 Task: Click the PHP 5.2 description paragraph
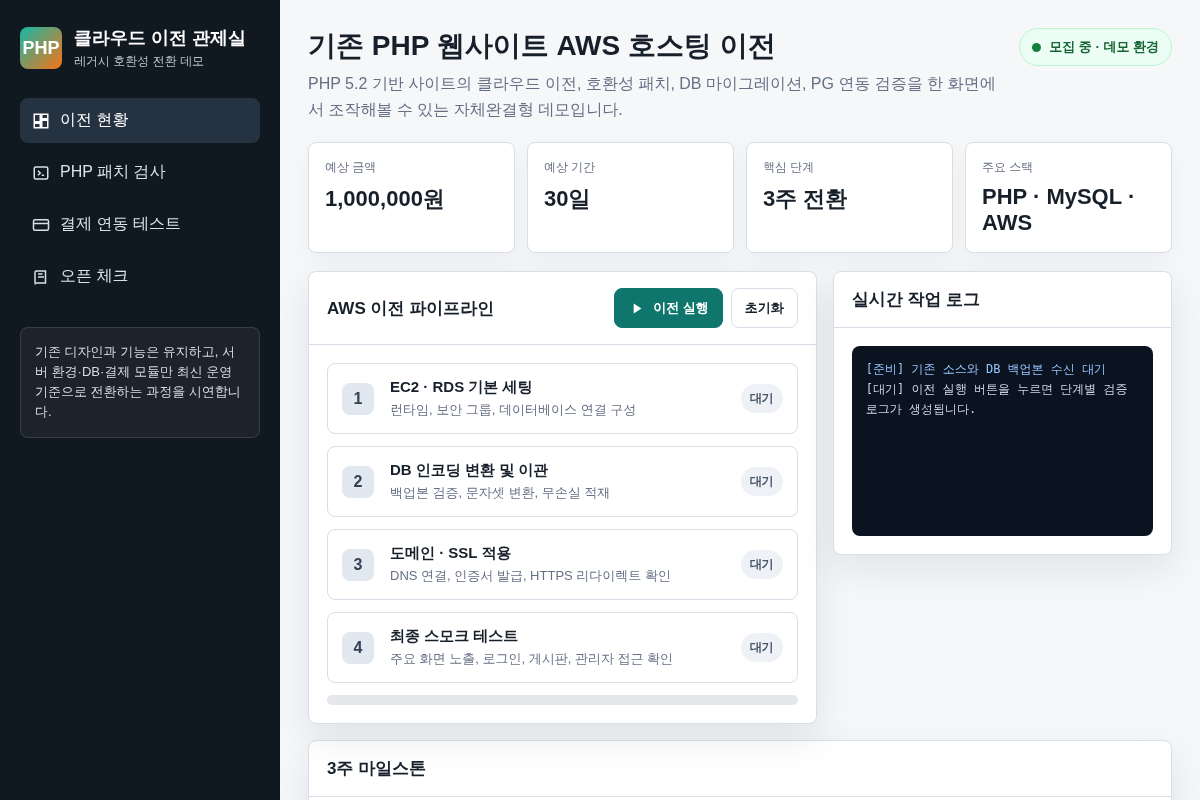click(x=652, y=96)
